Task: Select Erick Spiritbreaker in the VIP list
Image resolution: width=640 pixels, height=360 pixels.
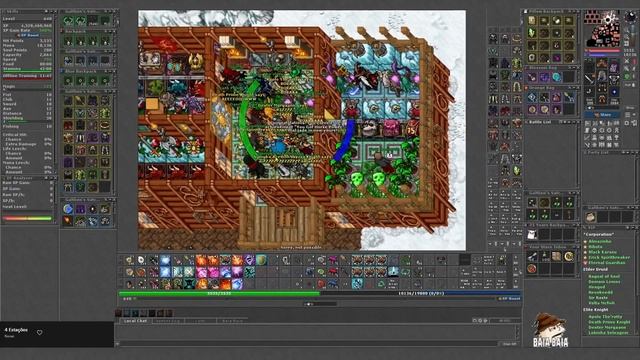Action: pyautogui.click(x=609, y=258)
